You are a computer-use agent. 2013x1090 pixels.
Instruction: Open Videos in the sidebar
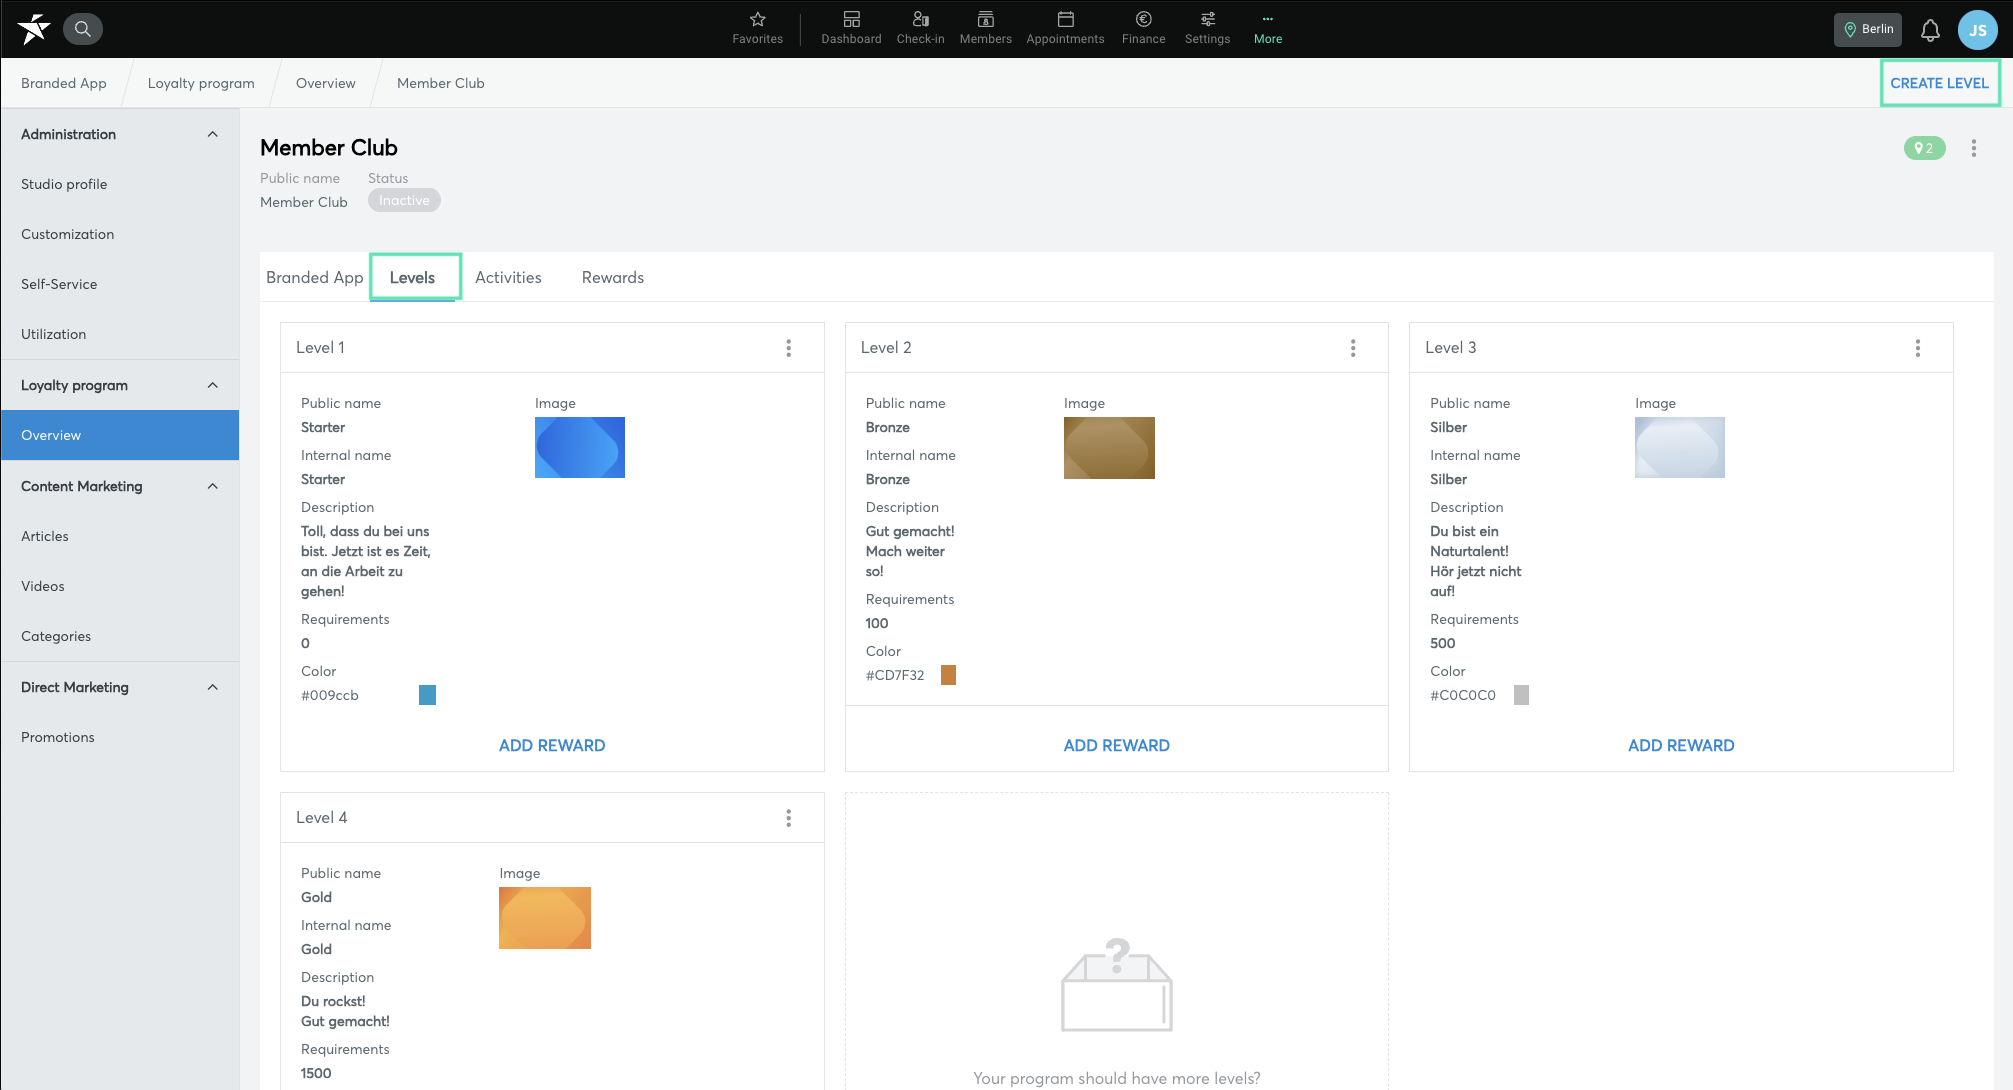[x=120, y=586]
